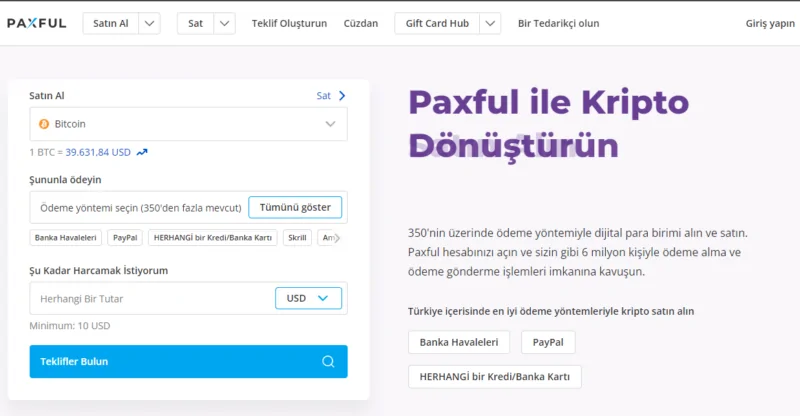The image size is (800, 416).
Task: Go to Teklif Oluşturun
Action: [x=289, y=23]
